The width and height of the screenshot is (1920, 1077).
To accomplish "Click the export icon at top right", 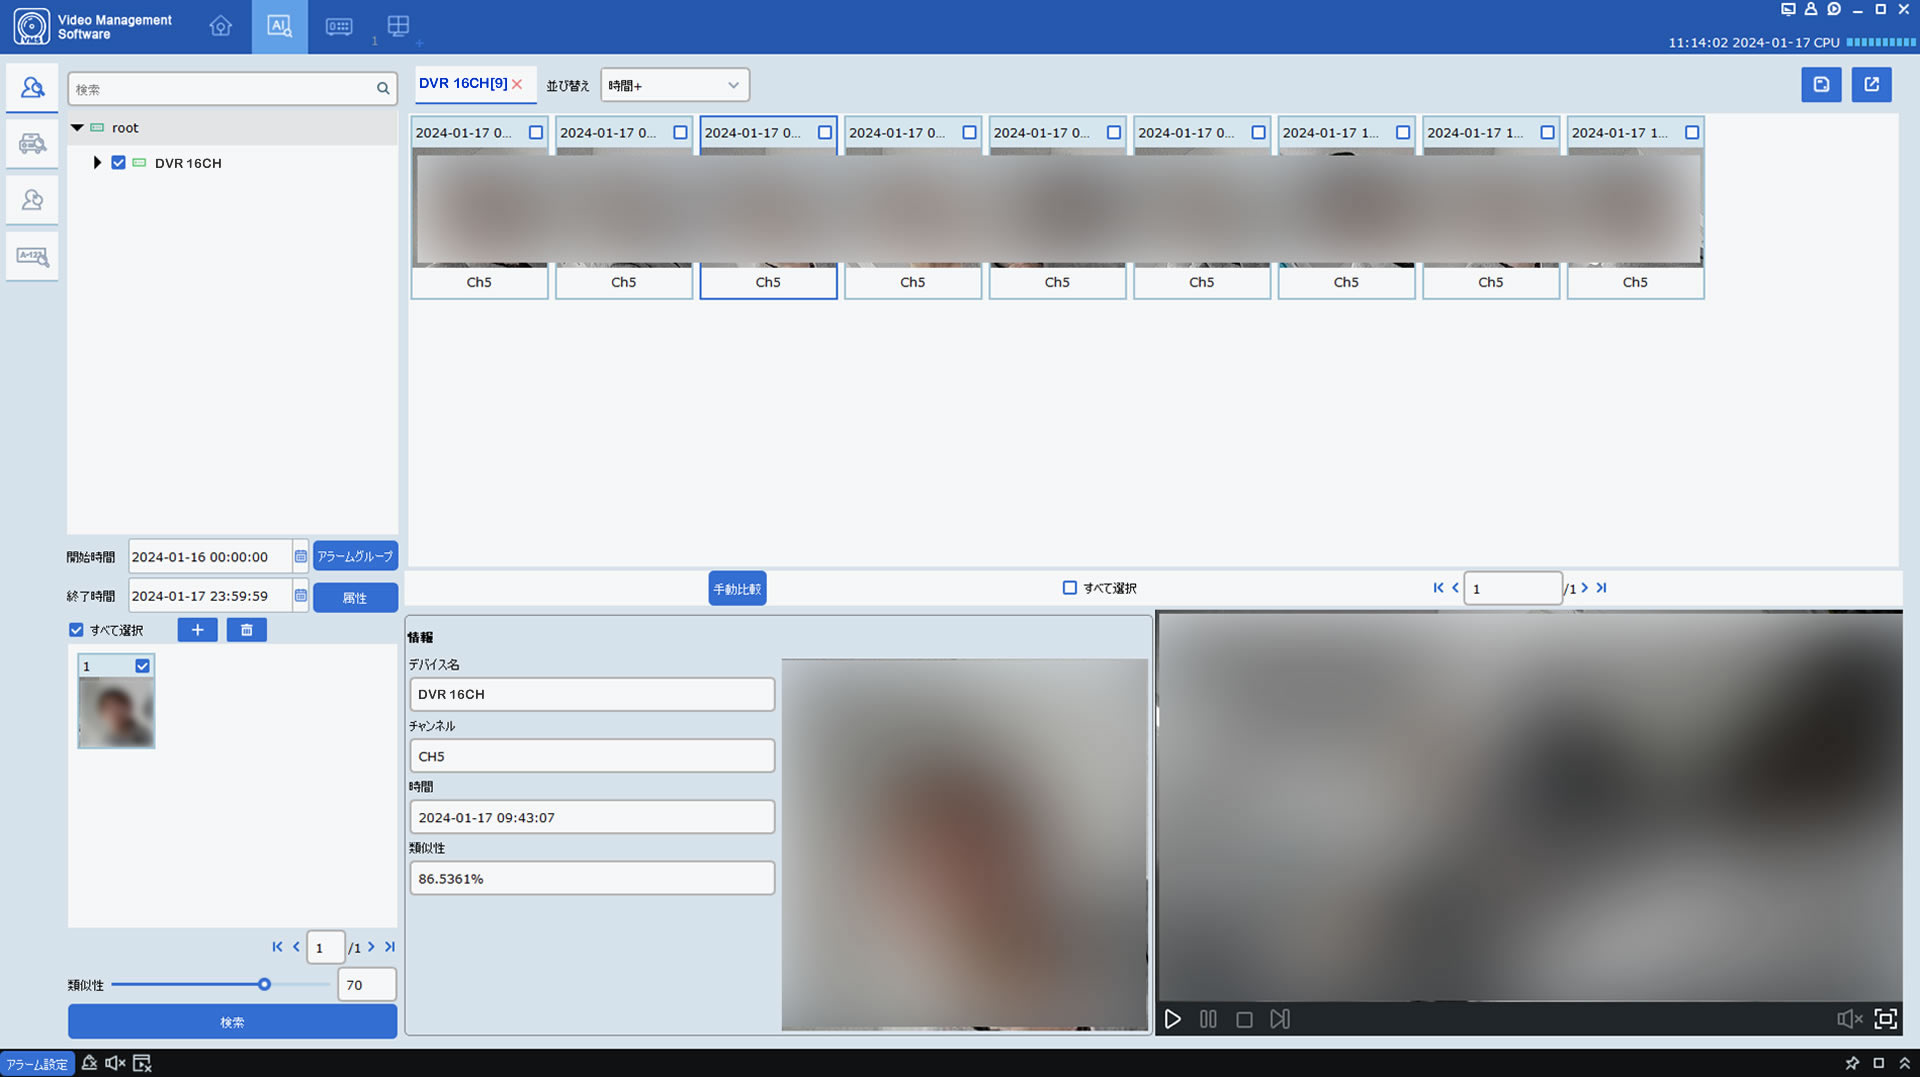I will (x=1871, y=85).
